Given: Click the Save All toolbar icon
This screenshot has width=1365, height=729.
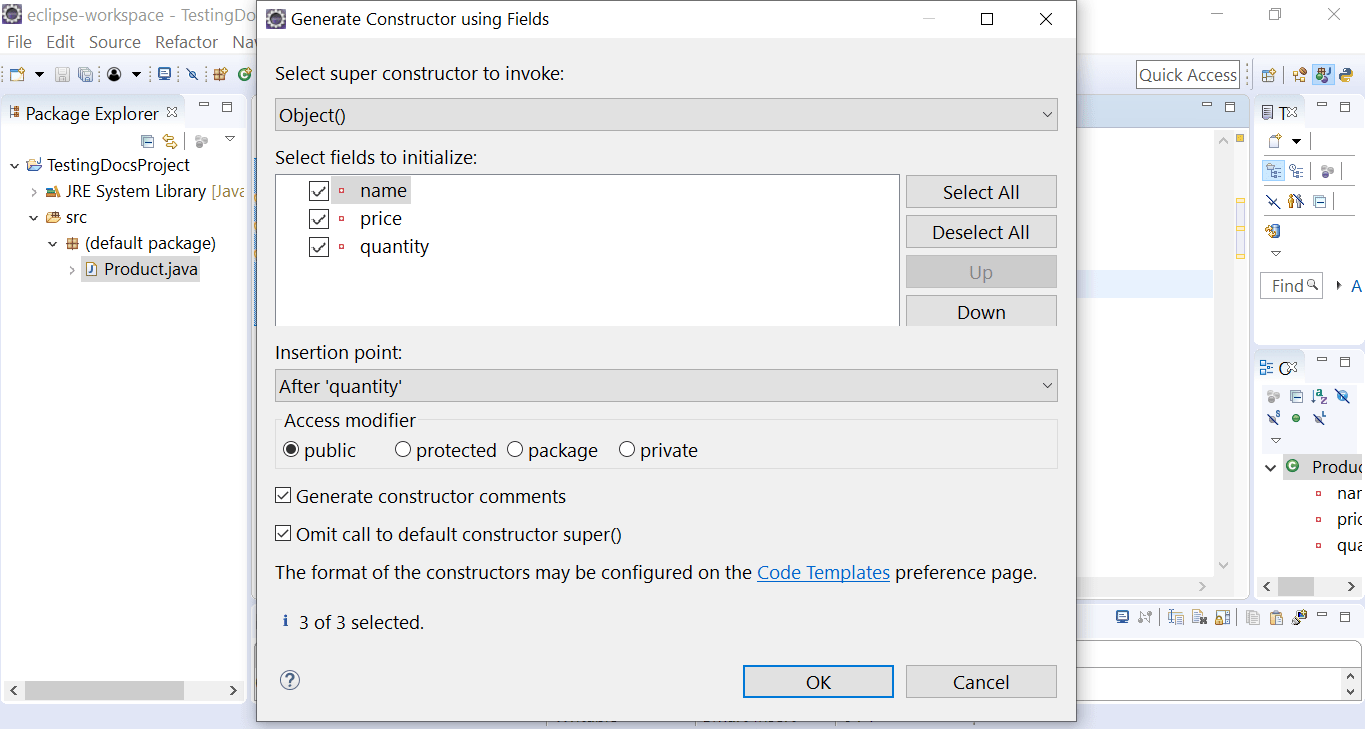Looking at the screenshot, I should coord(85,74).
